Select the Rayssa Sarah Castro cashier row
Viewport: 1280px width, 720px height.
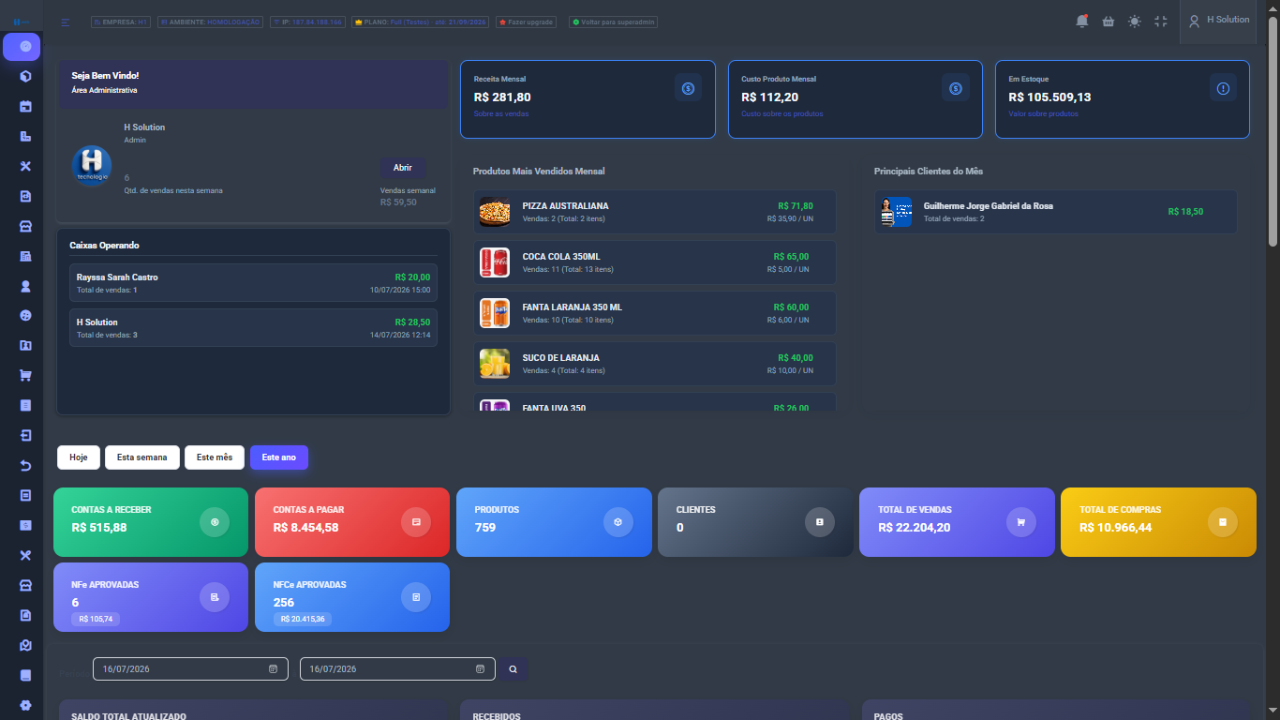click(x=254, y=283)
